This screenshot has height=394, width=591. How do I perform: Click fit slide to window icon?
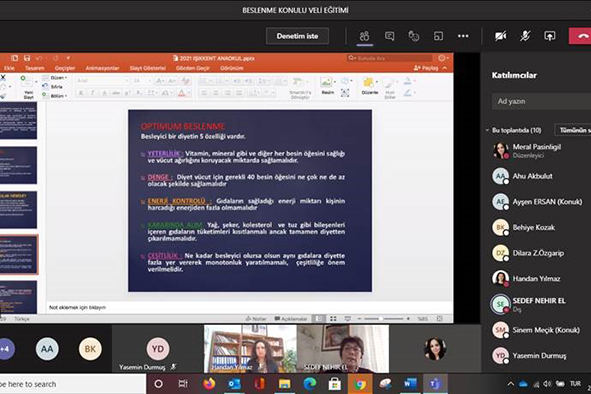click(439, 319)
